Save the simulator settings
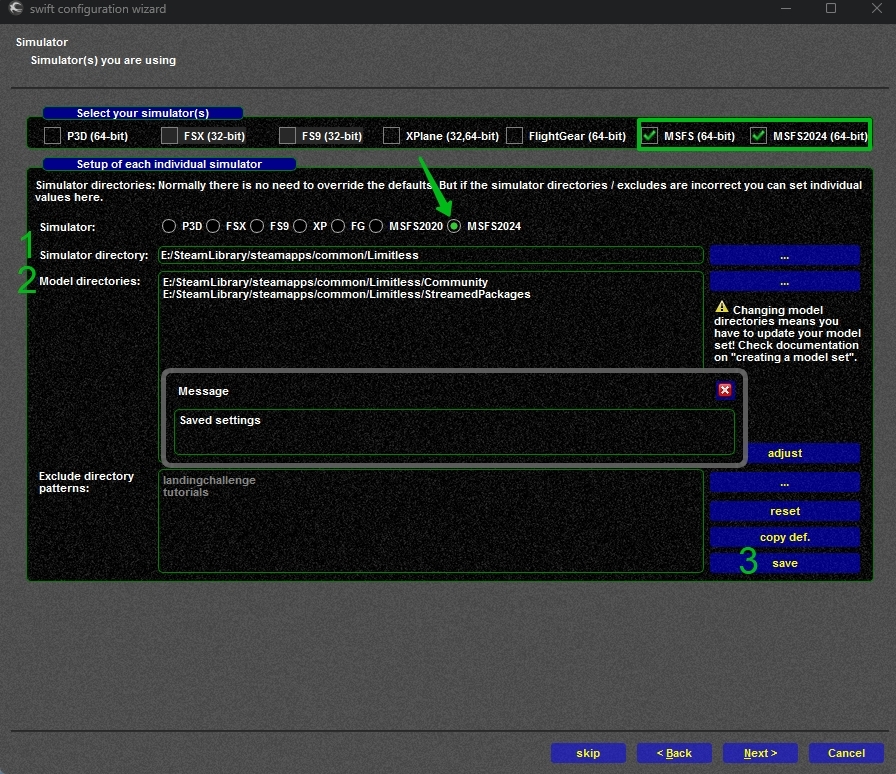The height and width of the screenshot is (774, 896). (784, 563)
